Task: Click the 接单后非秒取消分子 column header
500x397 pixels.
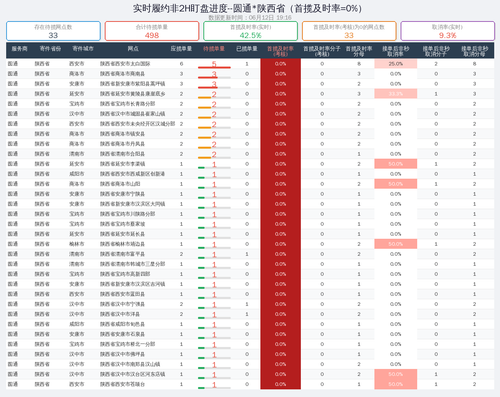Action: click(x=436, y=51)
